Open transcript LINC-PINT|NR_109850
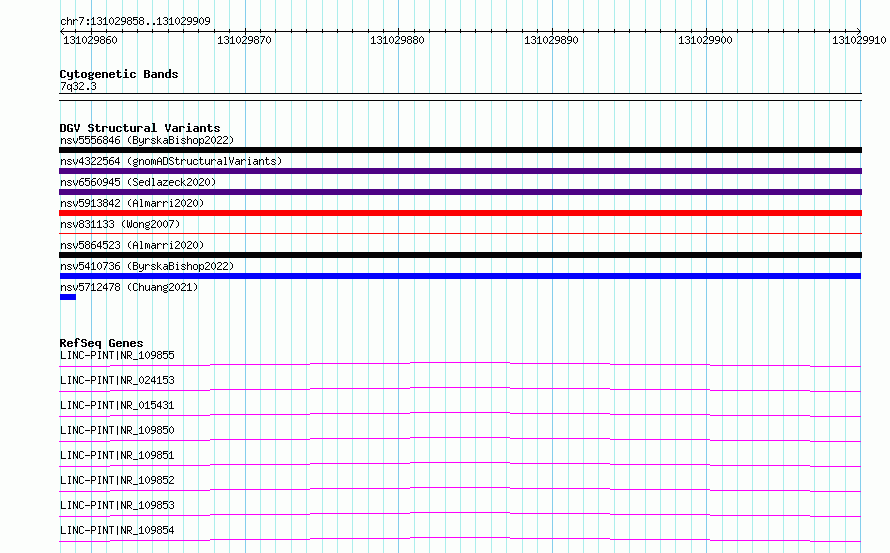The image size is (890, 553). [x=117, y=430]
